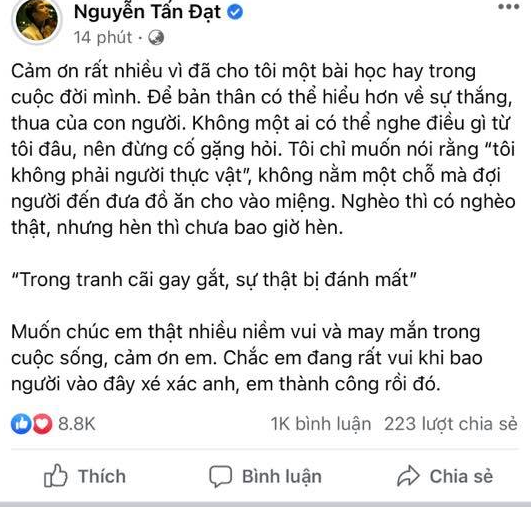Click the paragraph starting 'Muốn chúc em'
This screenshot has height=507, width=531.
point(247,358)
